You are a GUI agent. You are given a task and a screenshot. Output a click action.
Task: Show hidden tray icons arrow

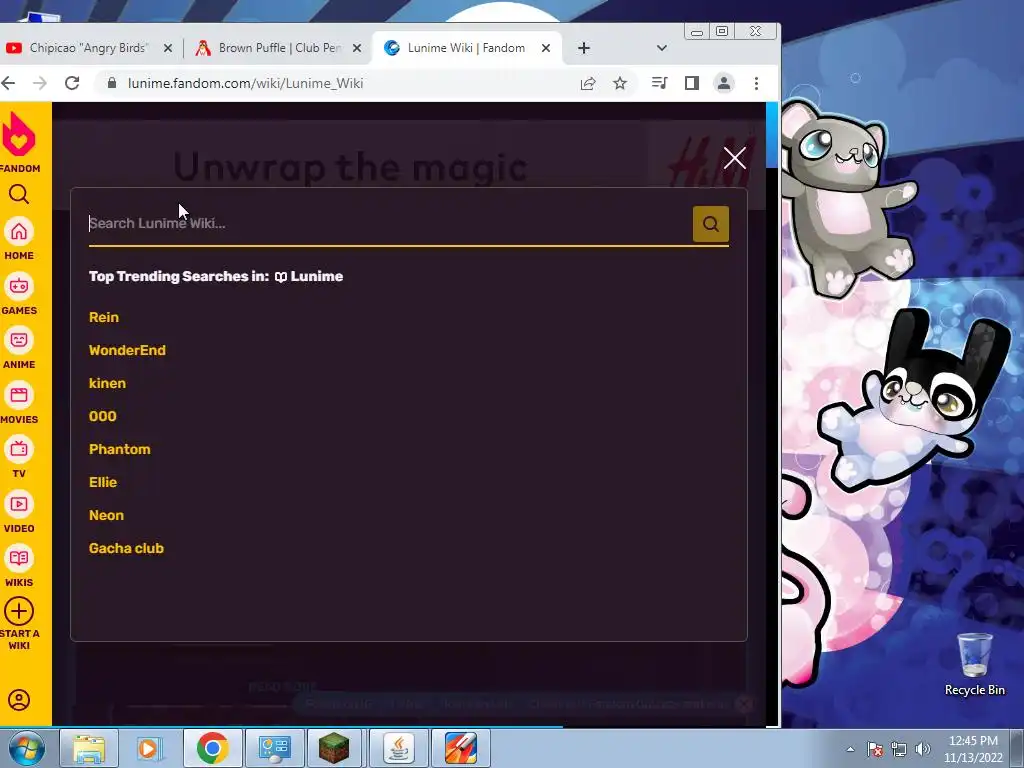(850, 749)
